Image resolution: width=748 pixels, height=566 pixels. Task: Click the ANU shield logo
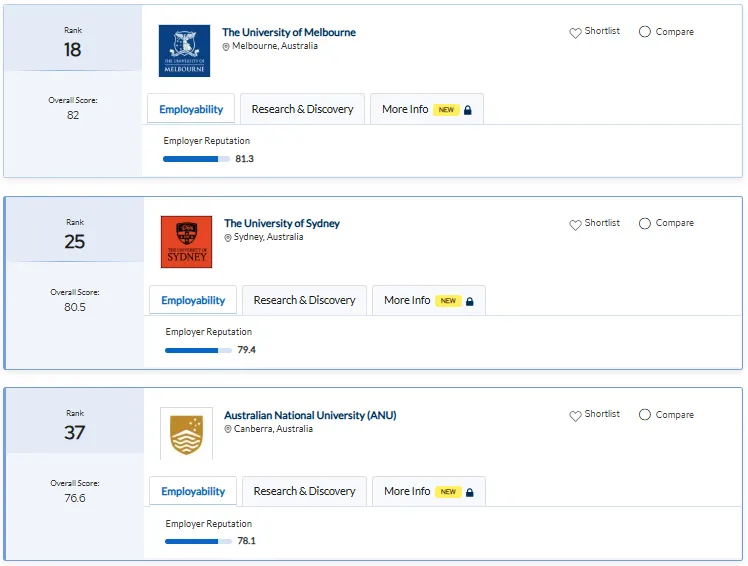coord(187,433)
